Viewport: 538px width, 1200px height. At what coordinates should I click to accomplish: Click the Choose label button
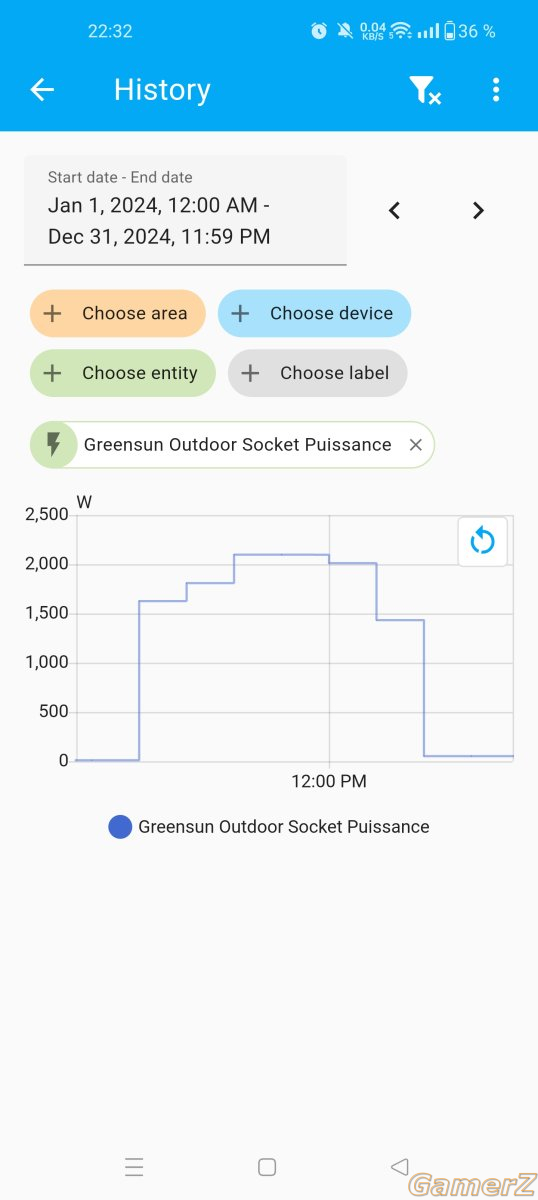pos(317,373)
